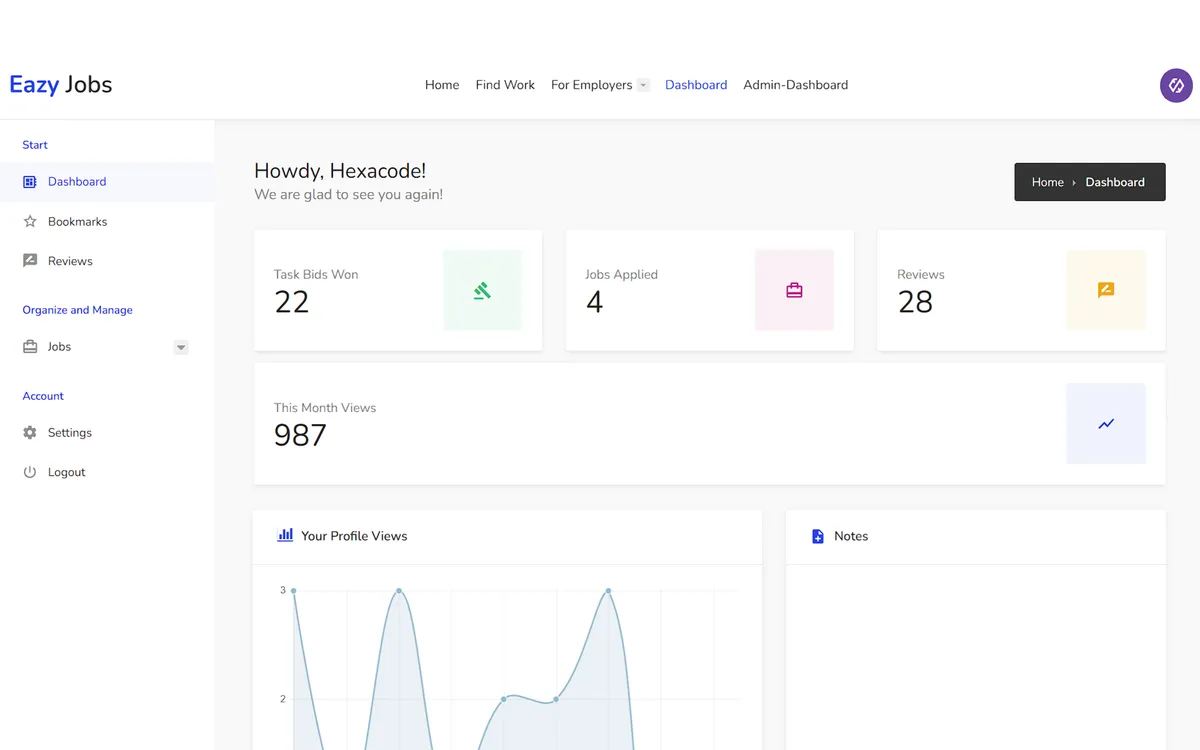Click the Bookmarks star icon
Screen dimensions: 1200x750
point(30,222)
